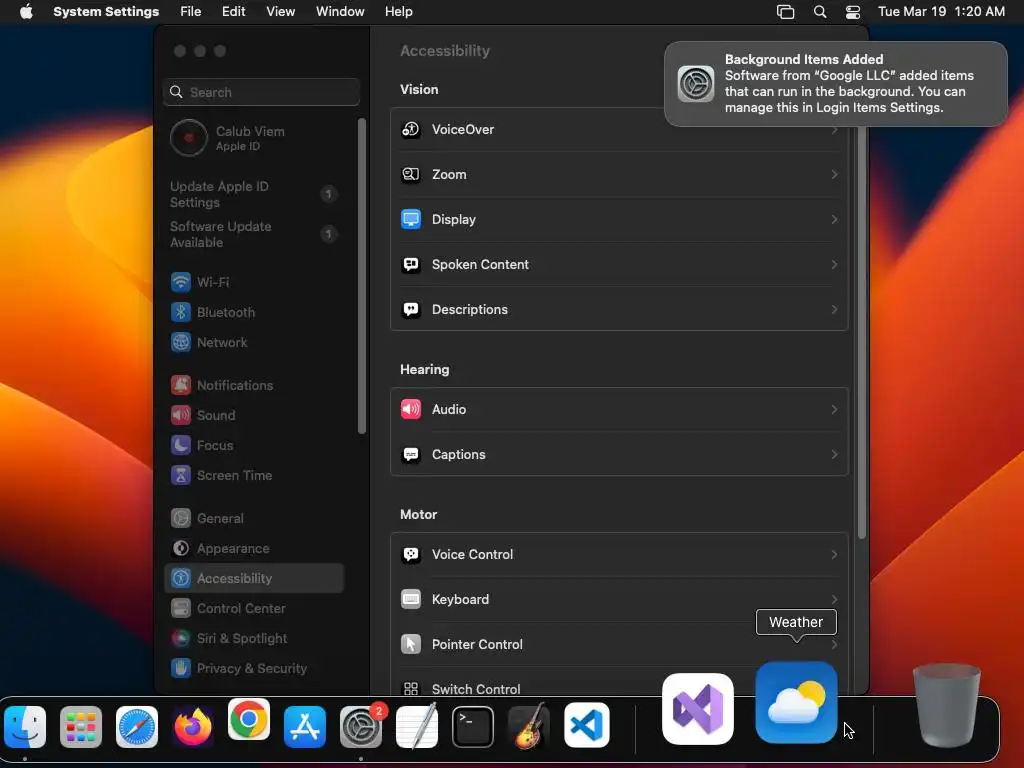Open Screen Time settings in sidebar
Viewport: 1024px width, 768px height.
click(253, 475)
